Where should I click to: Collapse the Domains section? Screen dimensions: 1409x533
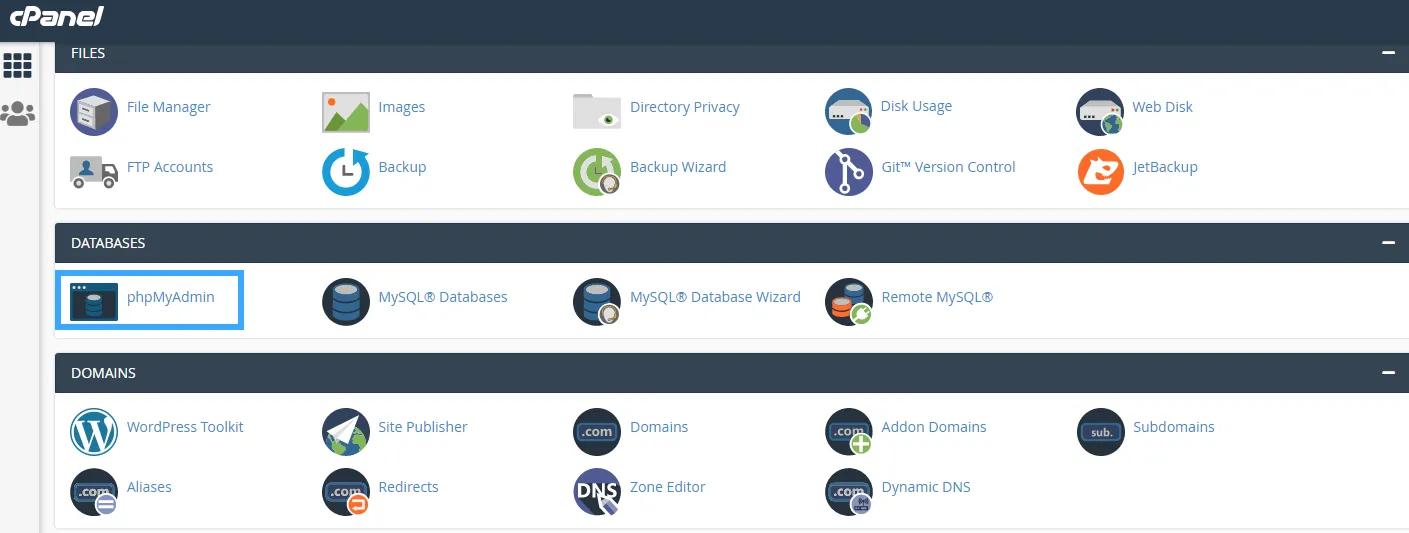click(1387, 373)
